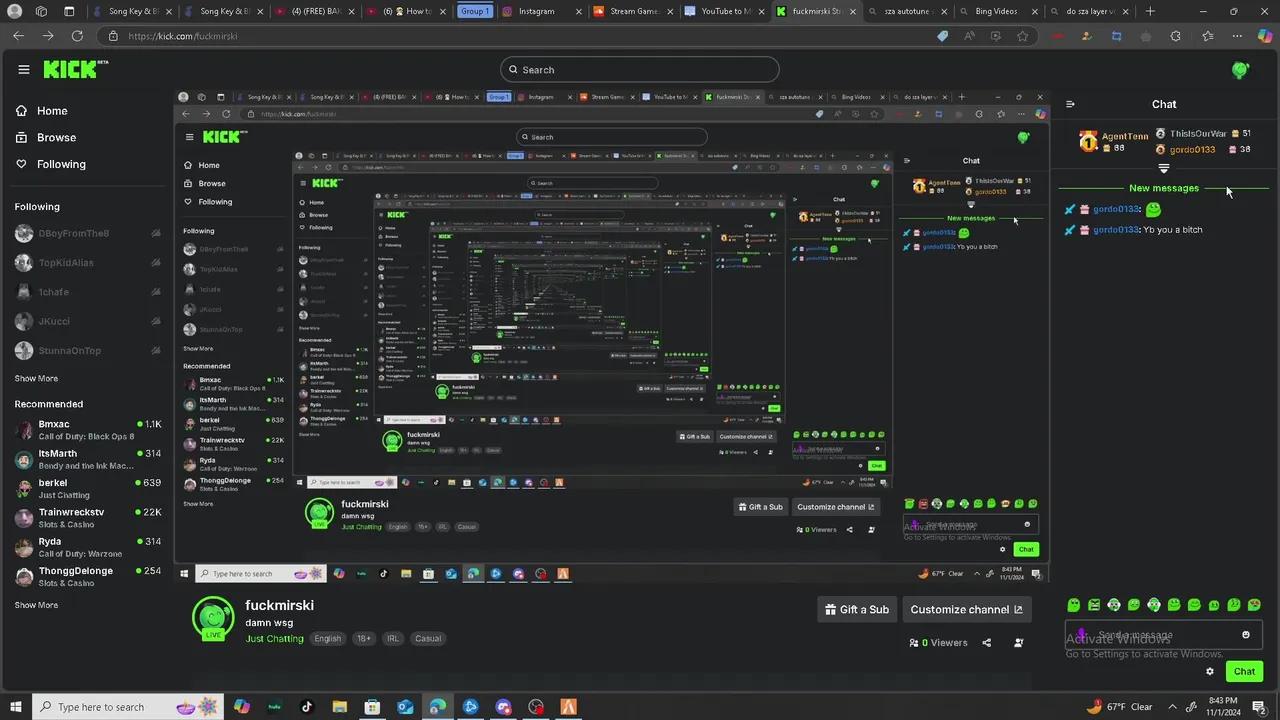Screen dimensions: 1280x720
Task: Open Bmxac channel in the outer Recommended list
Action: click(x=88, y=430)
